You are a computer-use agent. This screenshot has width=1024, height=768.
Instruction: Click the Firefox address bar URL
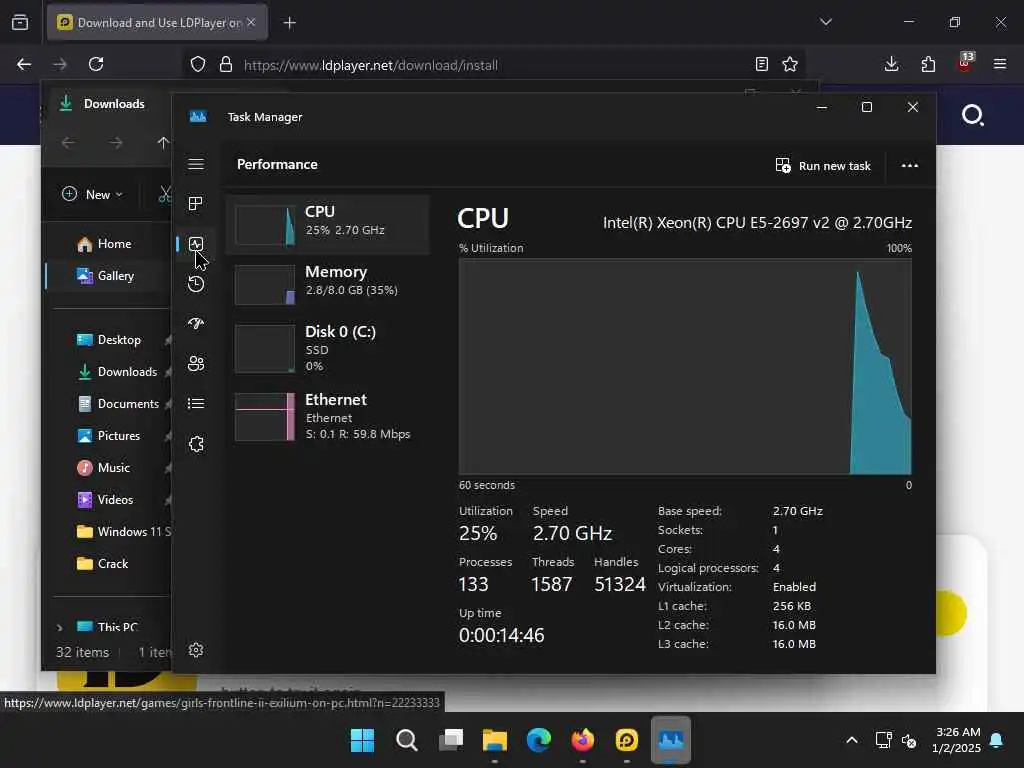point(370,65)
